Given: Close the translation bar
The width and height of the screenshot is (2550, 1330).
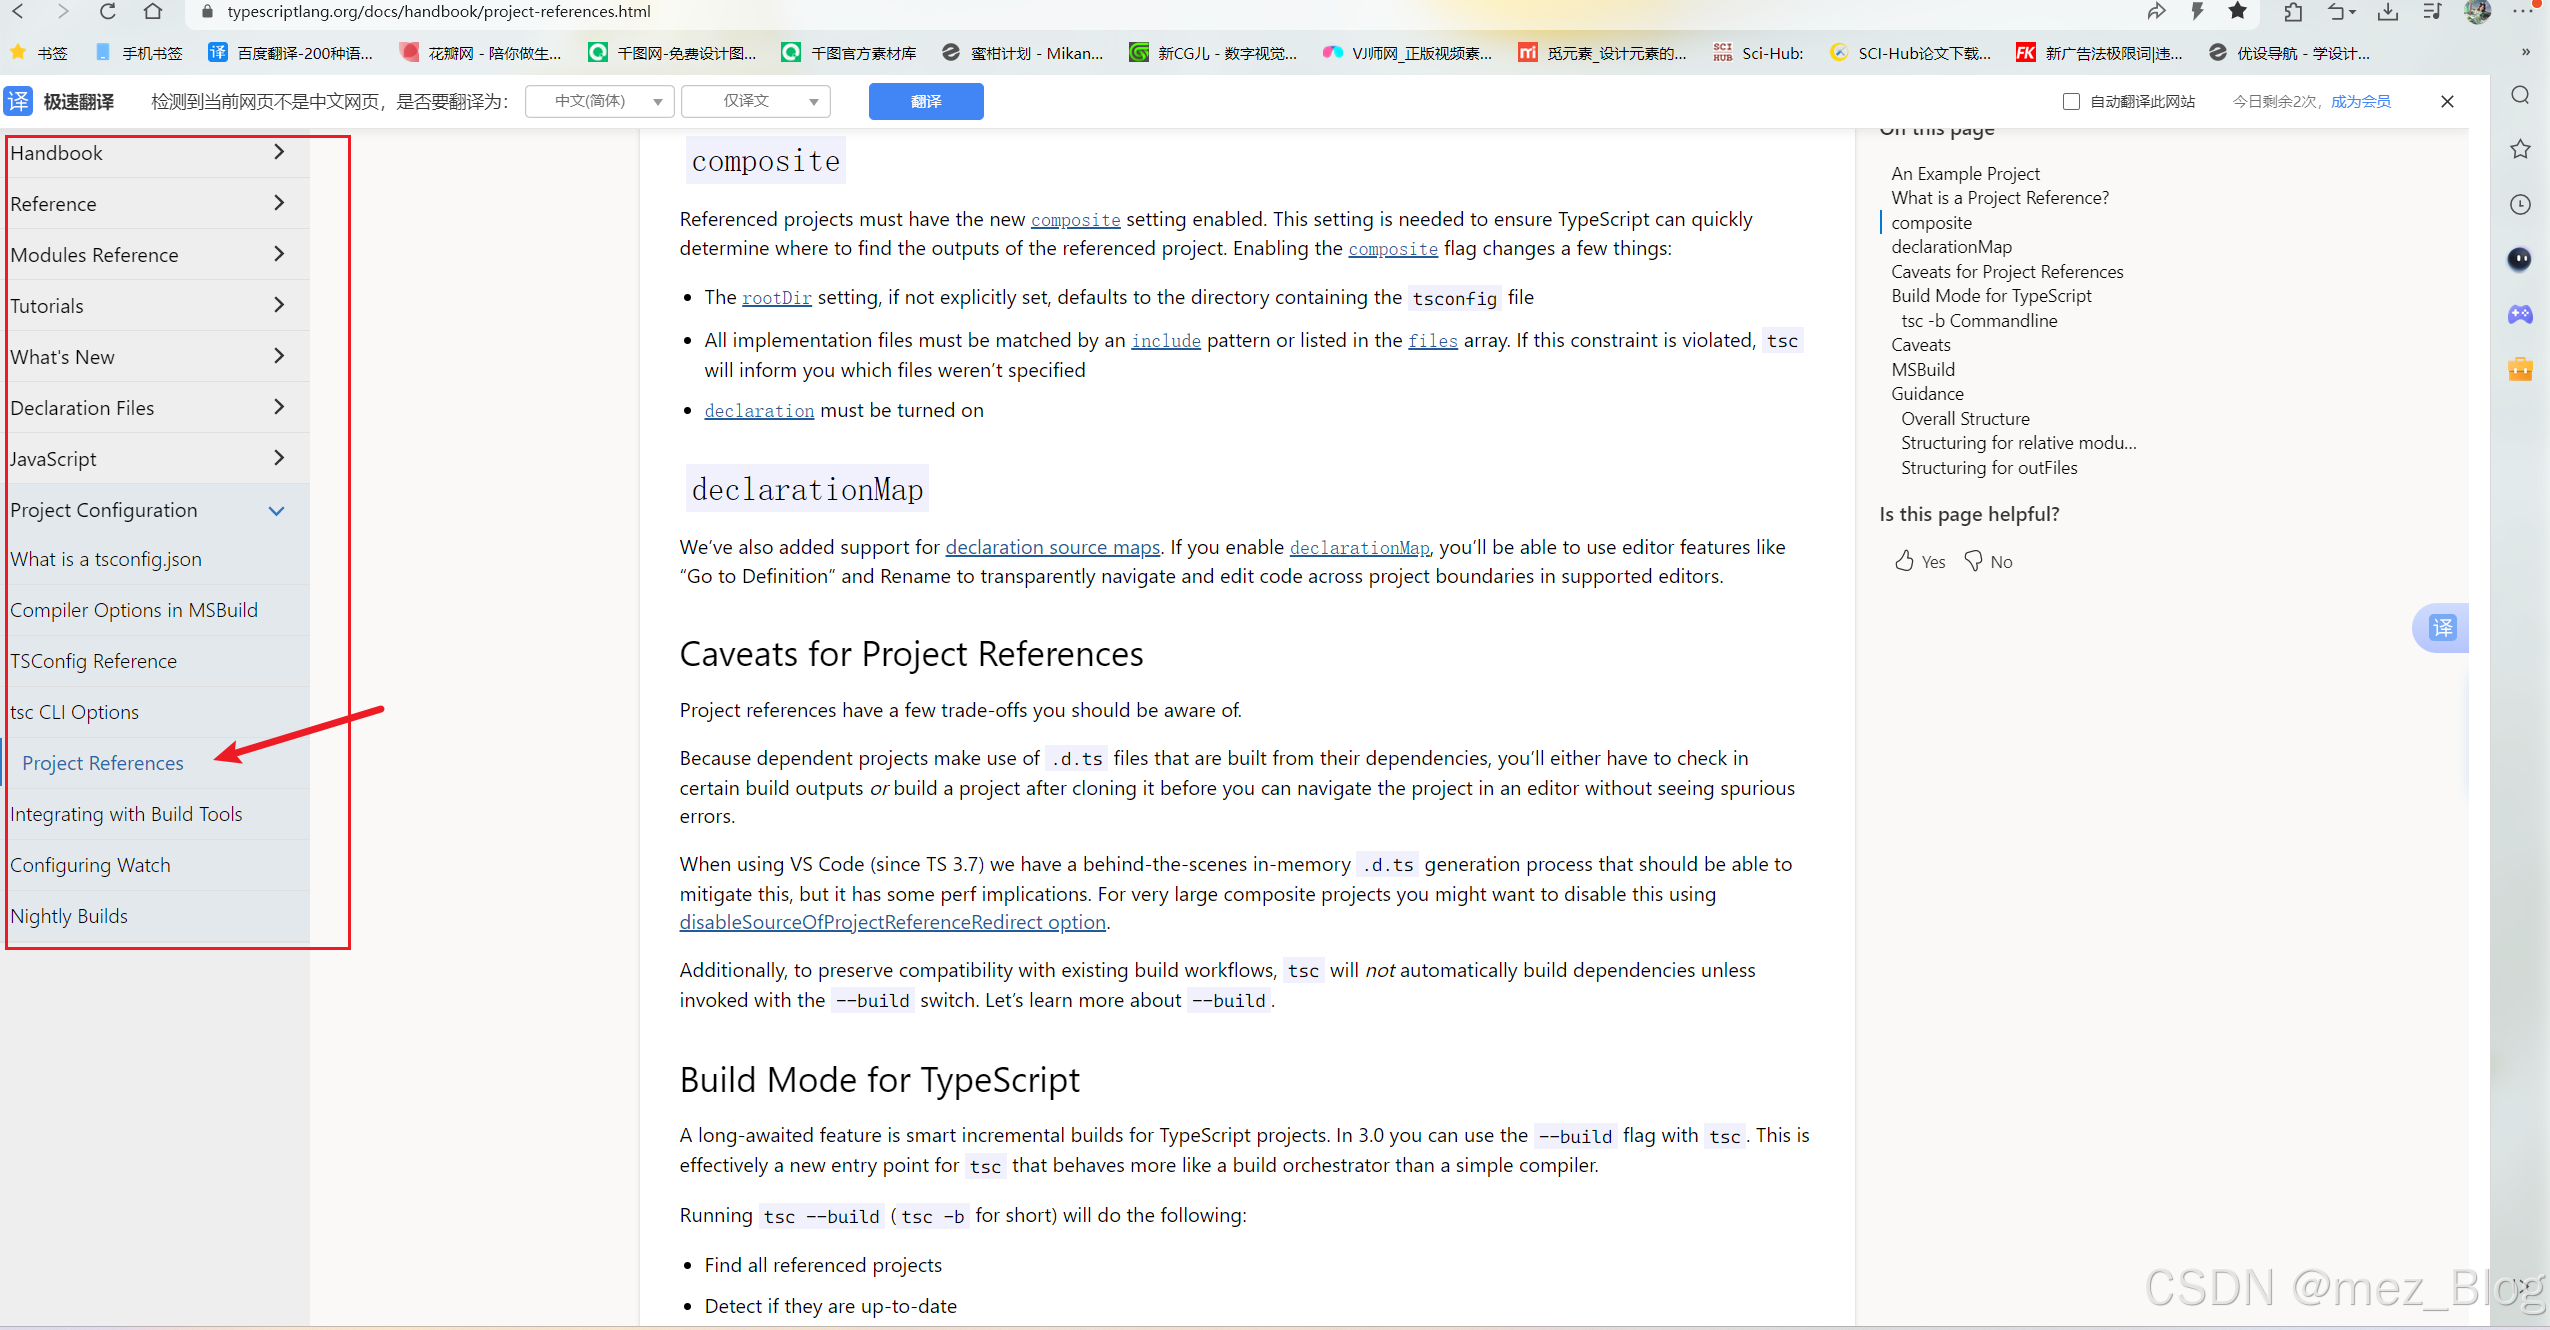Looking at the screenshot, I should point(2447,101).
